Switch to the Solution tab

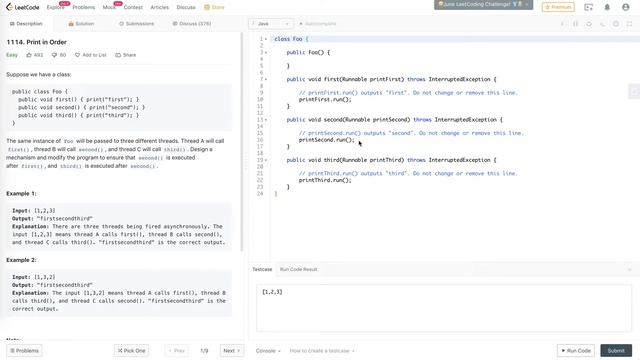[81, 24]
